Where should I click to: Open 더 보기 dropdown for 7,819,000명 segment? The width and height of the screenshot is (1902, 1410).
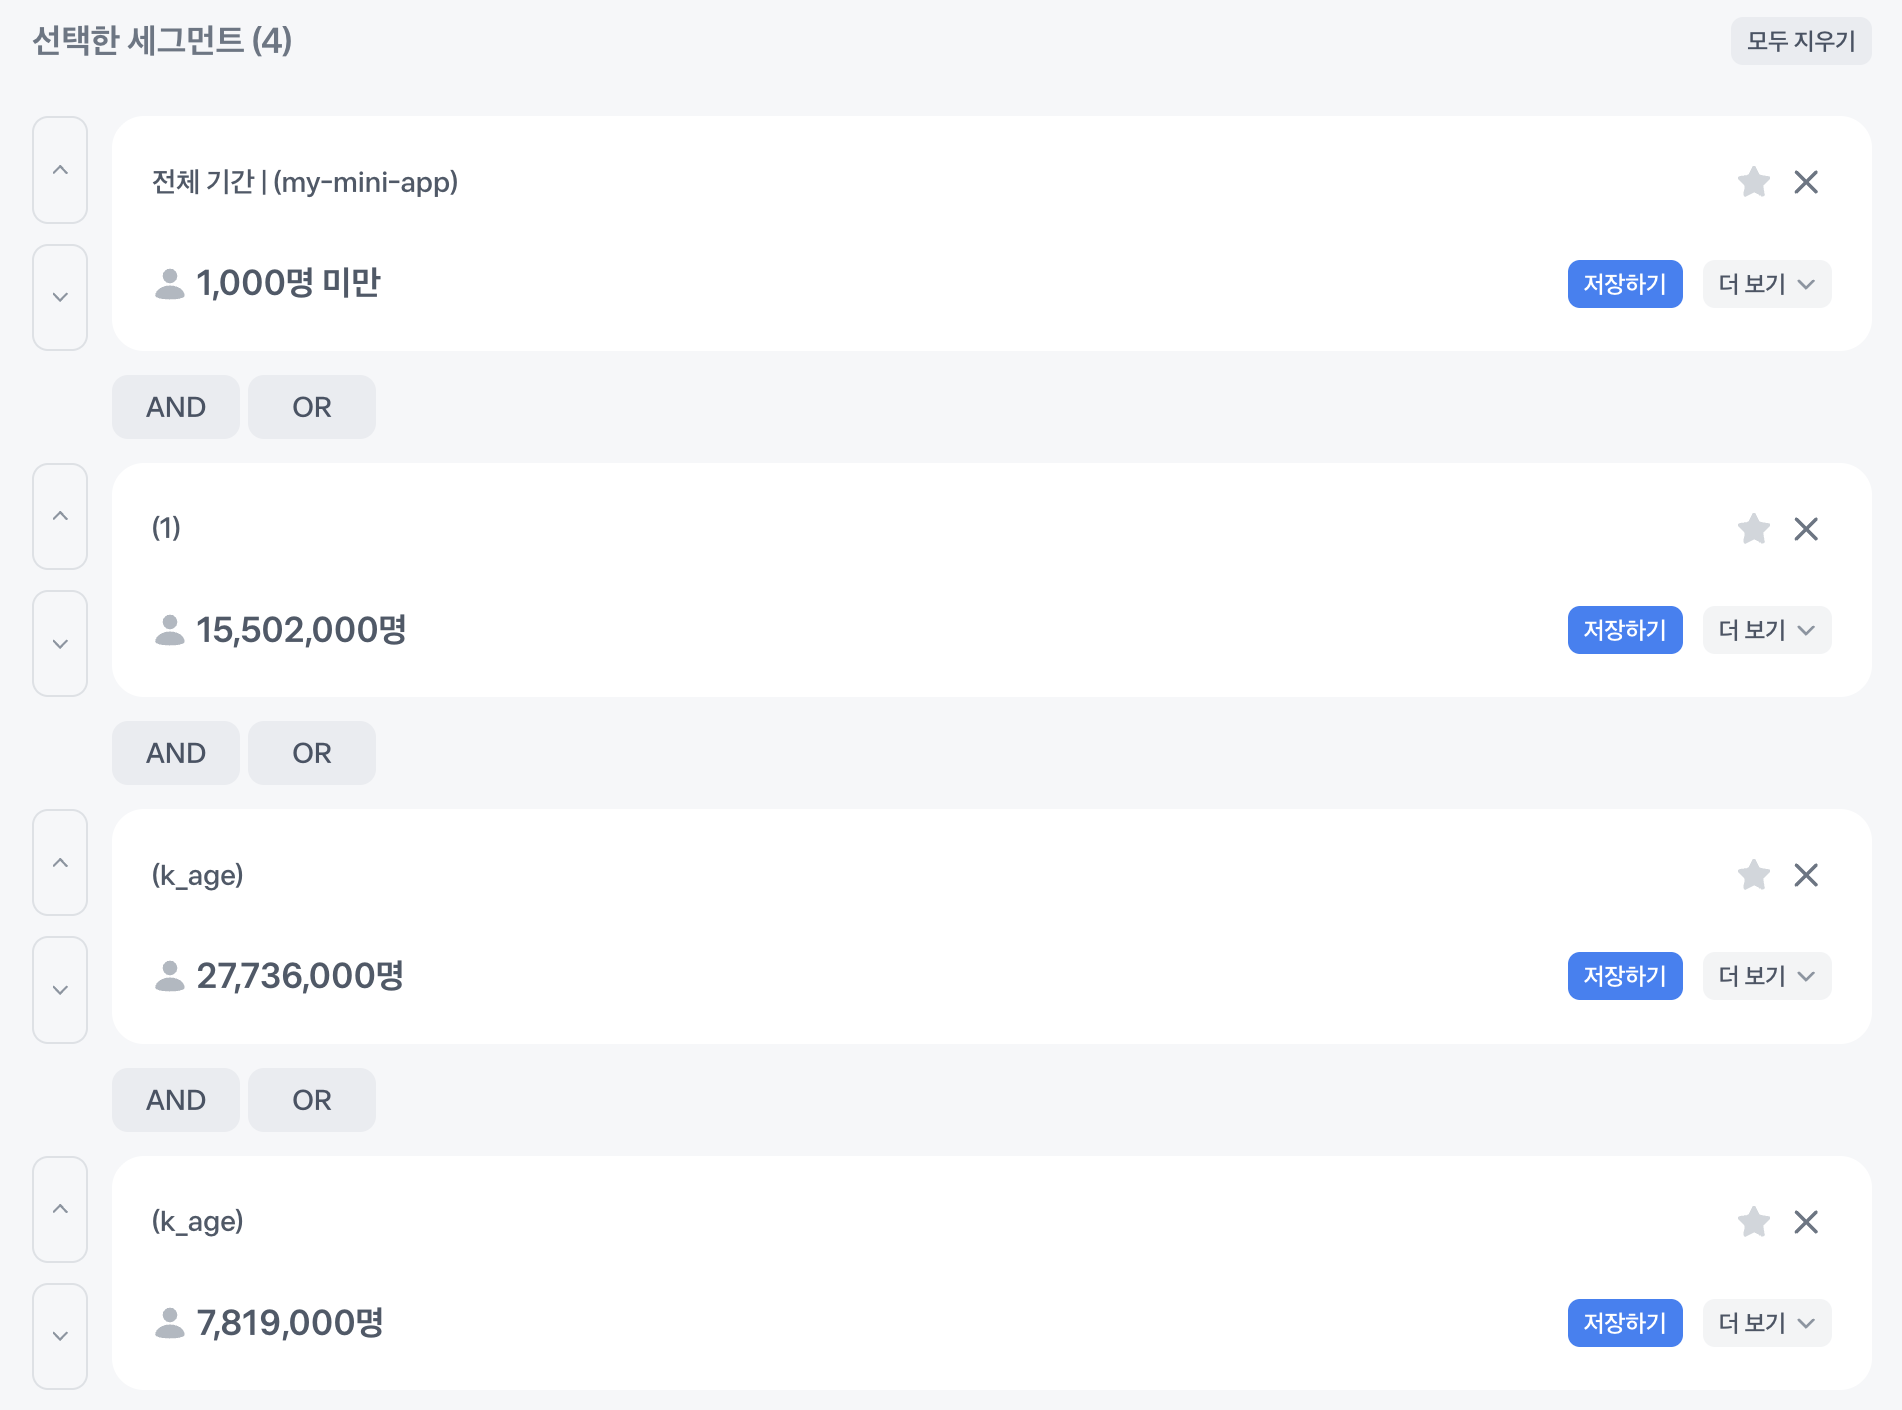tap(1766, 1323)
